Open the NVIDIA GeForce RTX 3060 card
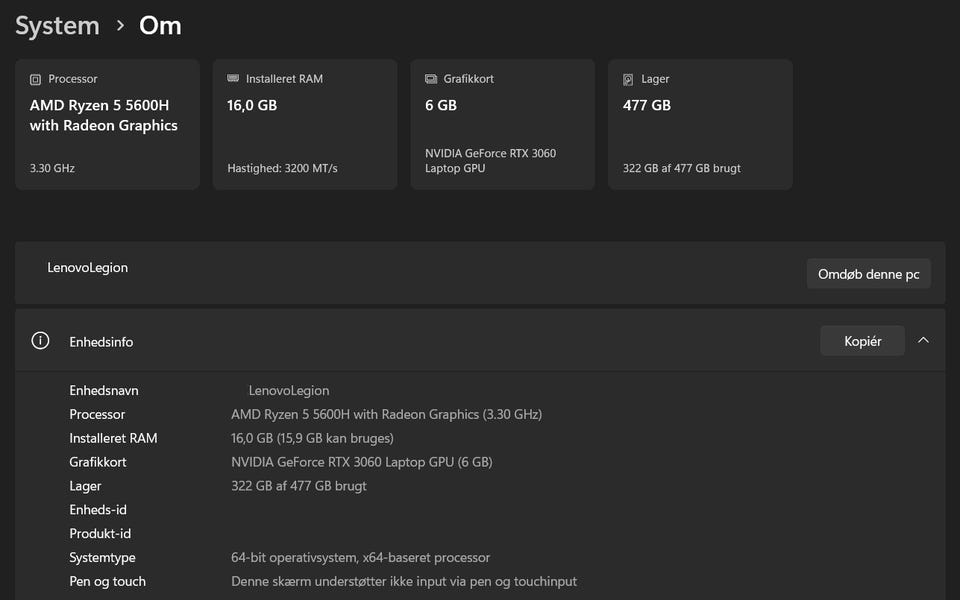 [x=503, y=124]
